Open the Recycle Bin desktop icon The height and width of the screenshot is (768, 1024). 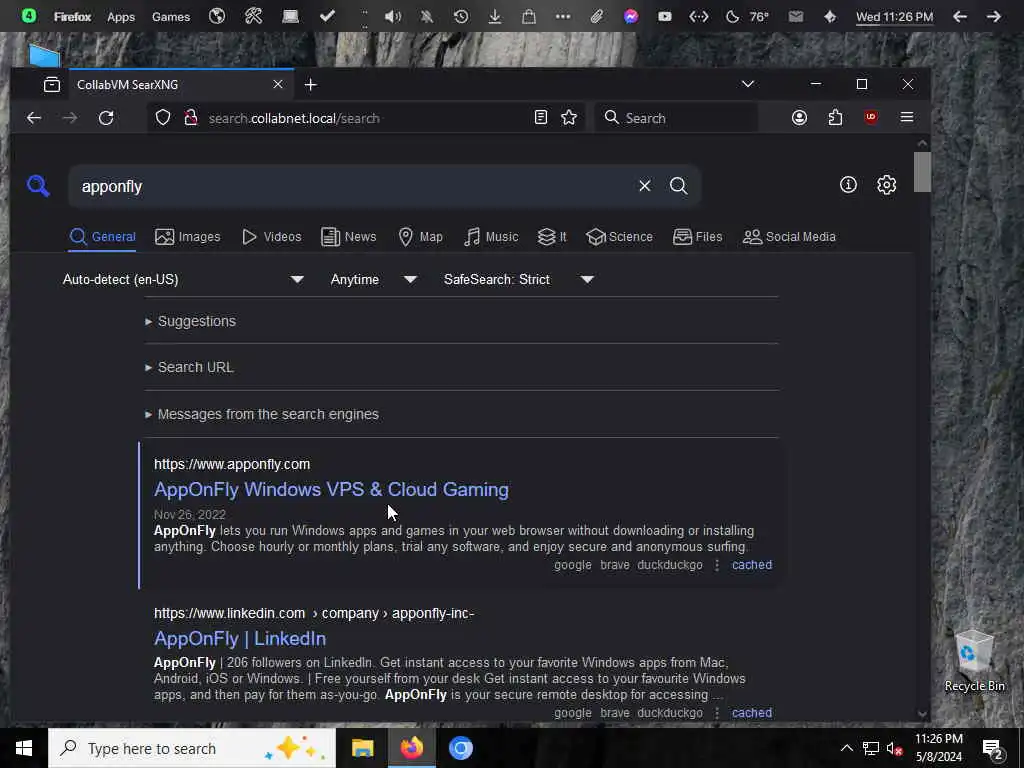(x=974, y=661)
